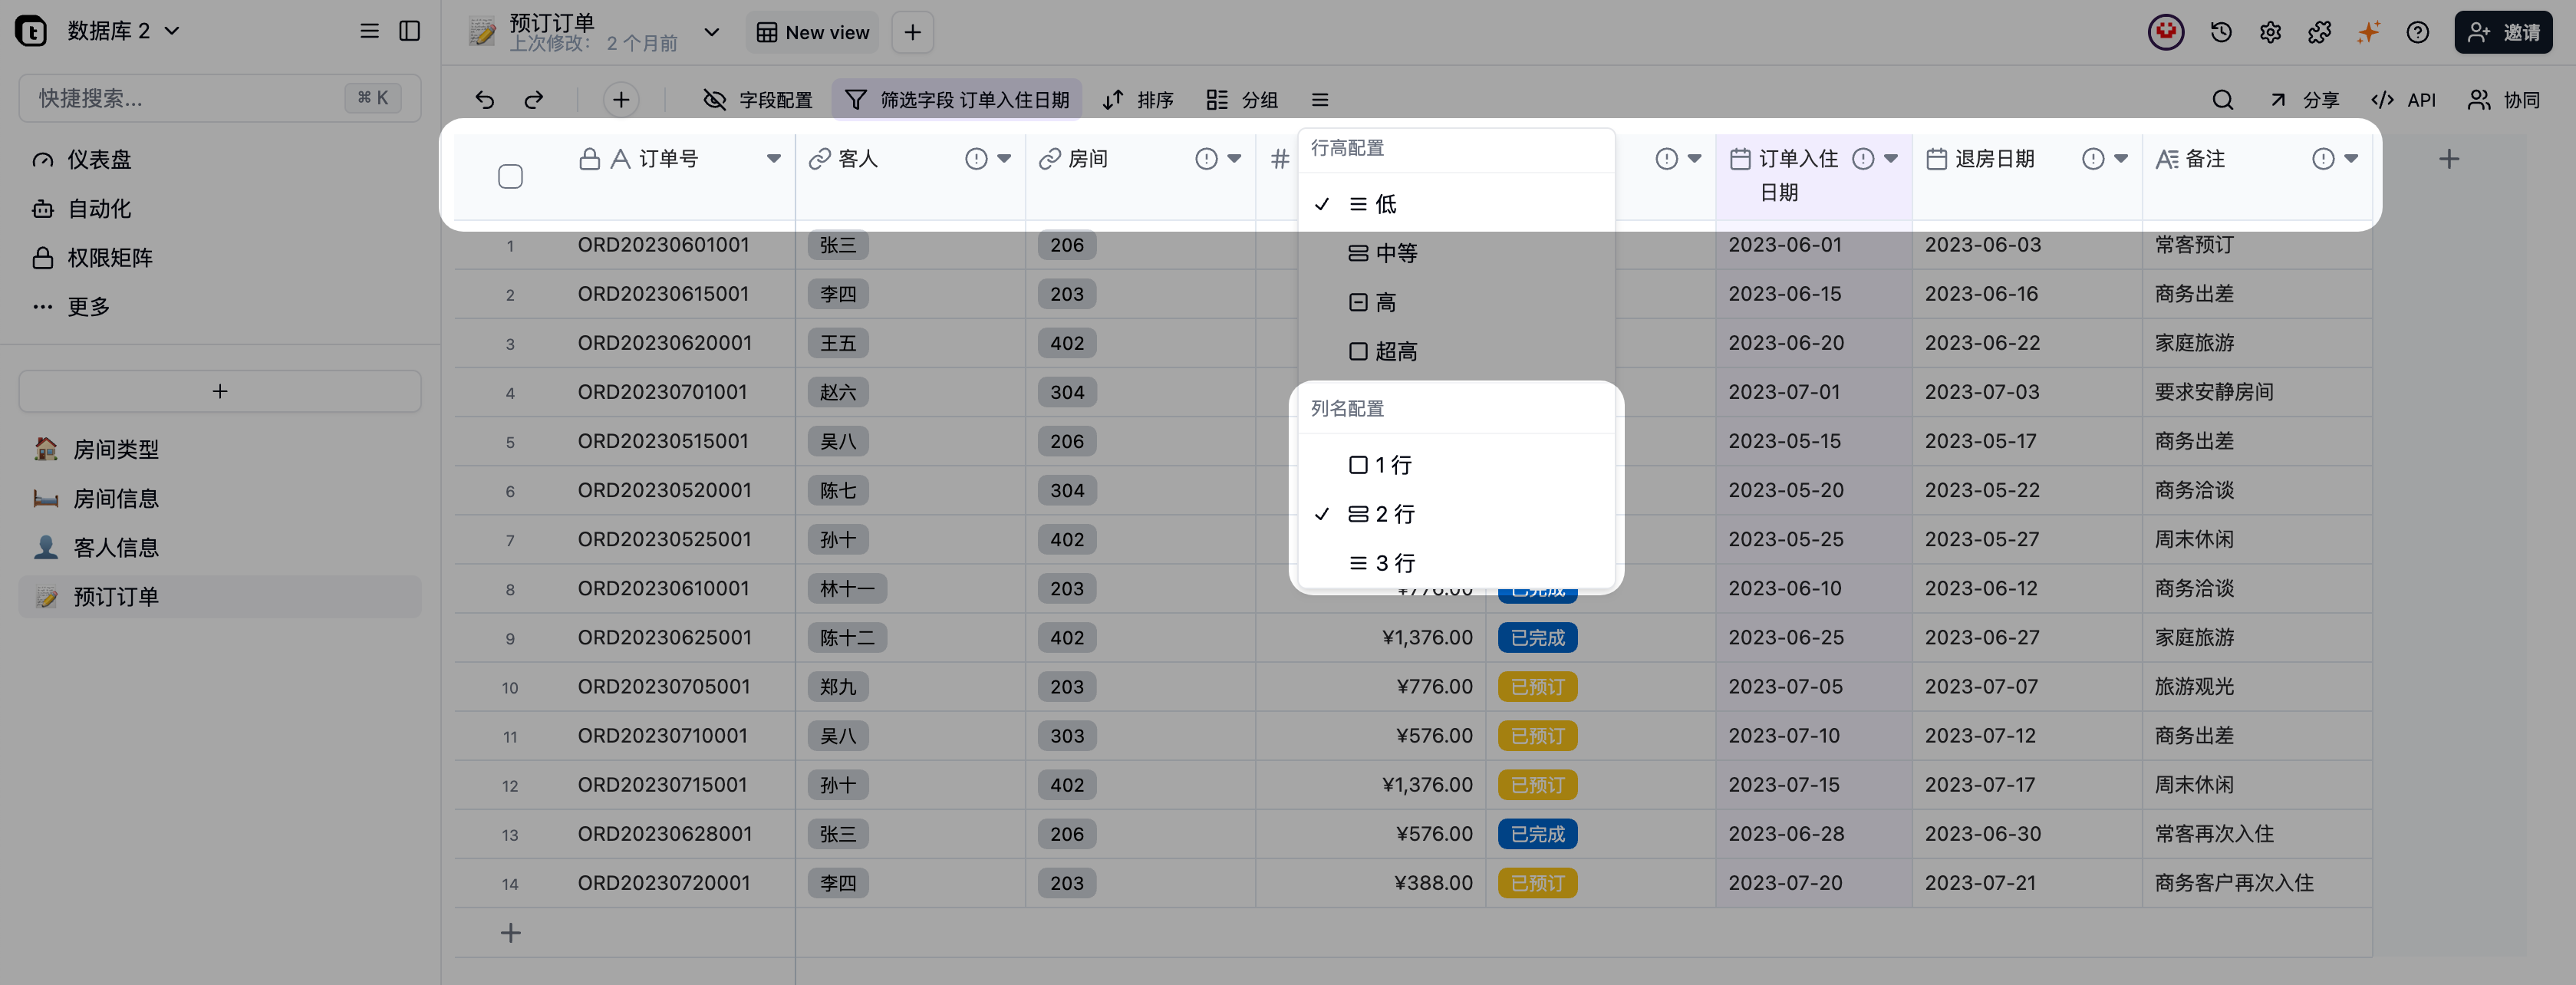
Task: Switch to the New view tab
Action: point(812,32)
